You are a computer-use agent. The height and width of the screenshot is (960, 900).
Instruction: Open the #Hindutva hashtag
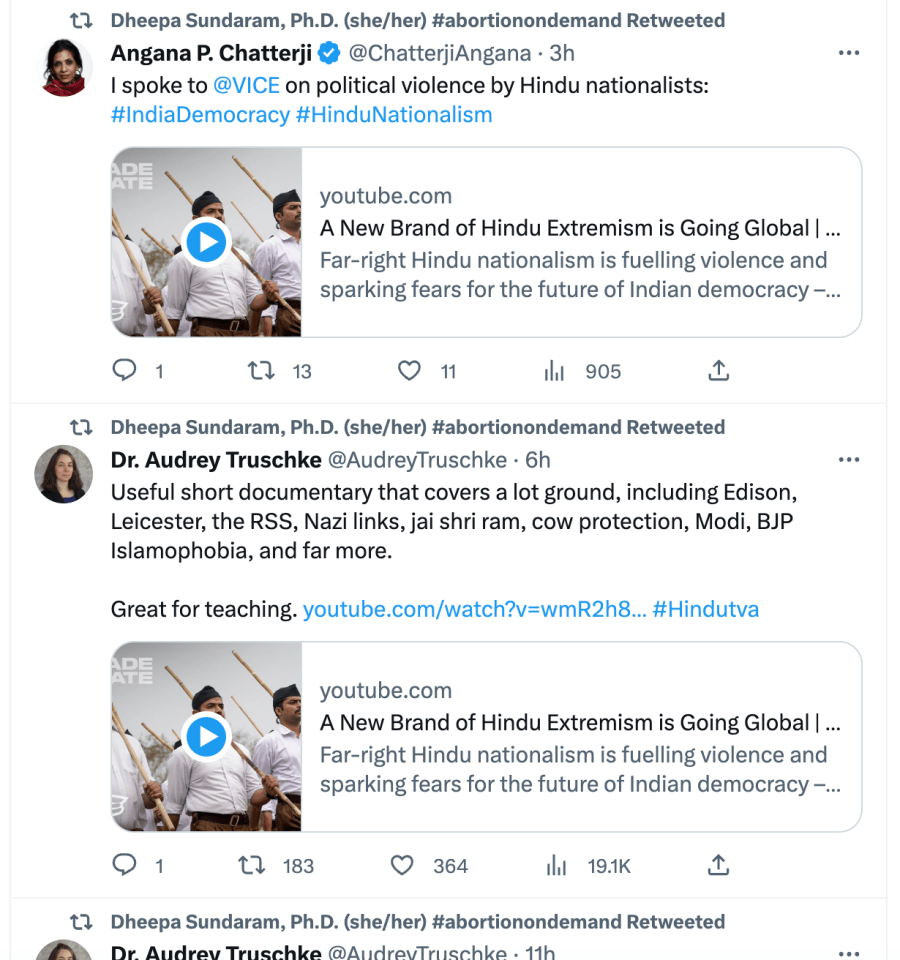pyautogui.click(x=705, y=609)
